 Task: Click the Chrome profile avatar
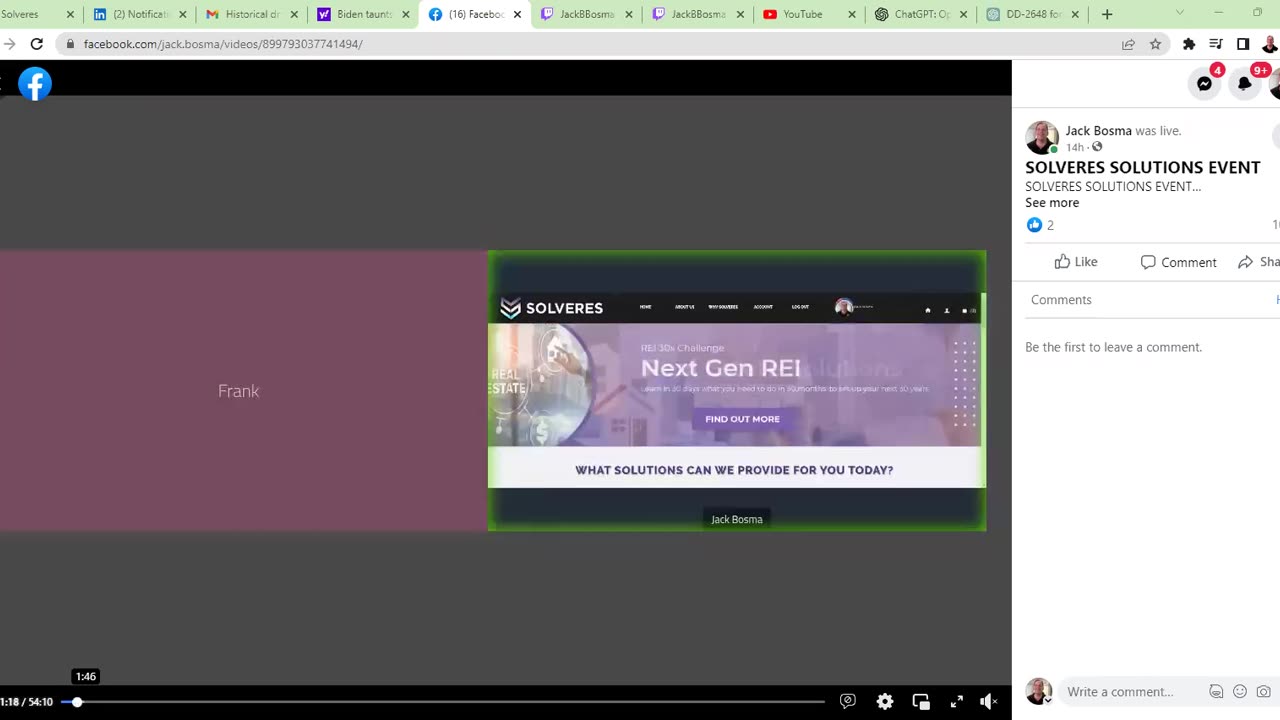coord(1271,44)
